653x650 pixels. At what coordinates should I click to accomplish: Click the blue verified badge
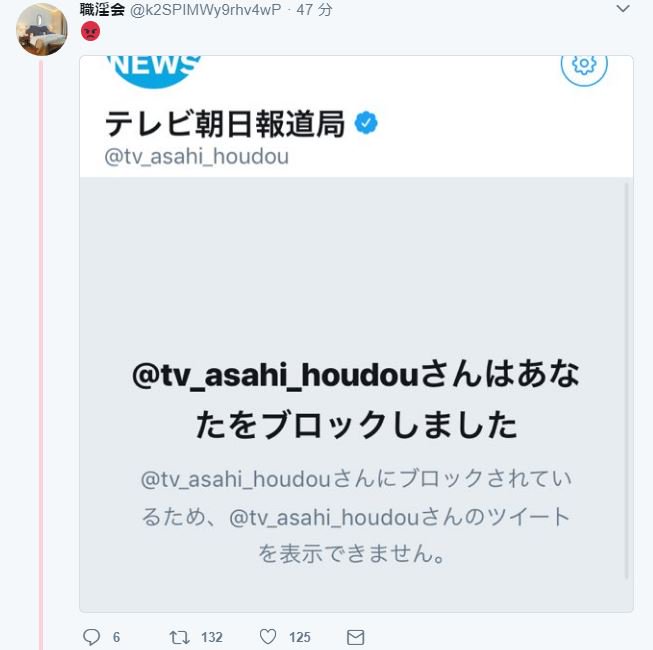pos(366,123)
